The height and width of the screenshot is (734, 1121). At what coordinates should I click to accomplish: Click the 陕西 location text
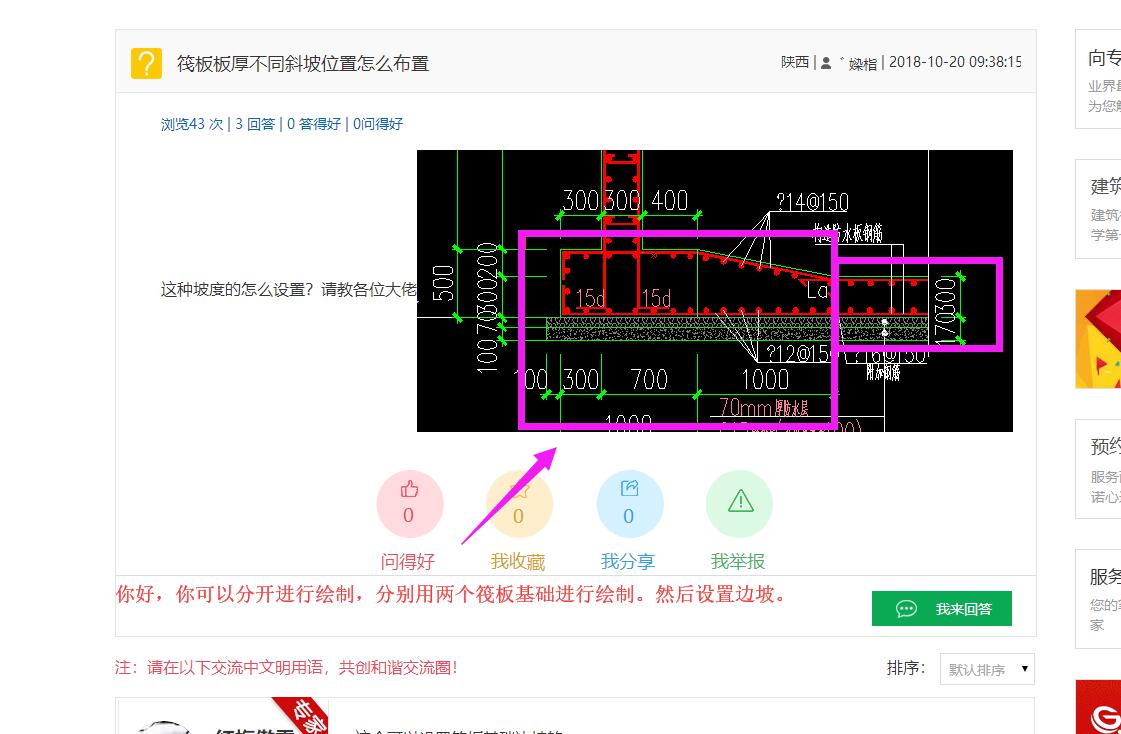coord(795,63)
